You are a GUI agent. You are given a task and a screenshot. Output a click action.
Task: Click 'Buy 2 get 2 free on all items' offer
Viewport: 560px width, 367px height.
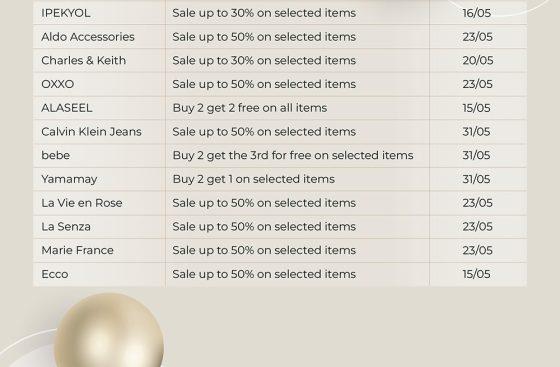pyautogui.click(x=250, y=108)
